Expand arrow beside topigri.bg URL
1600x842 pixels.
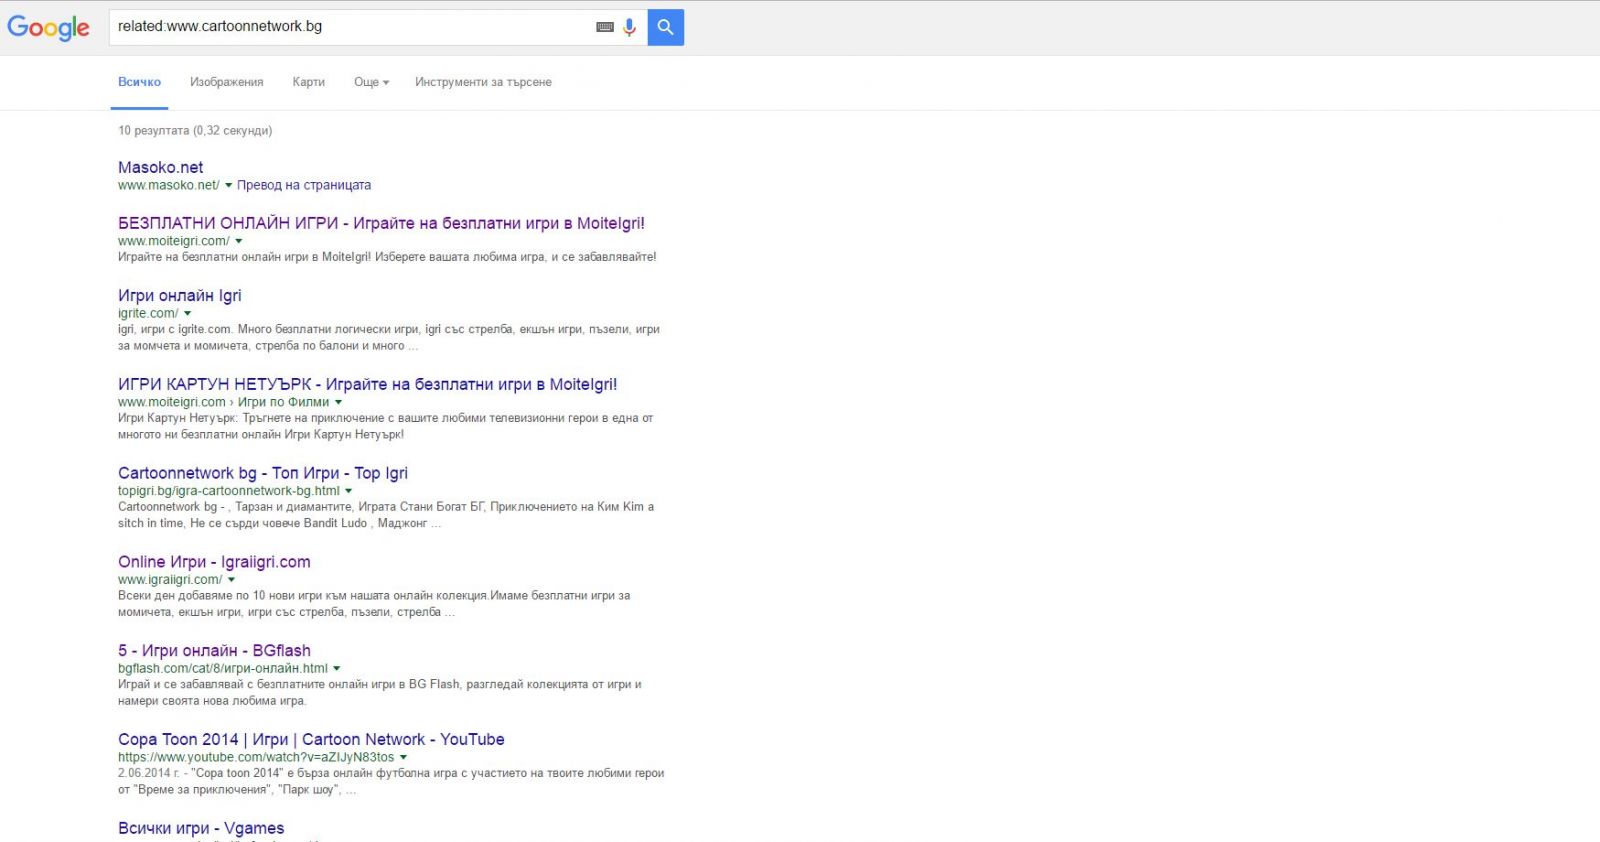(348, 491)
